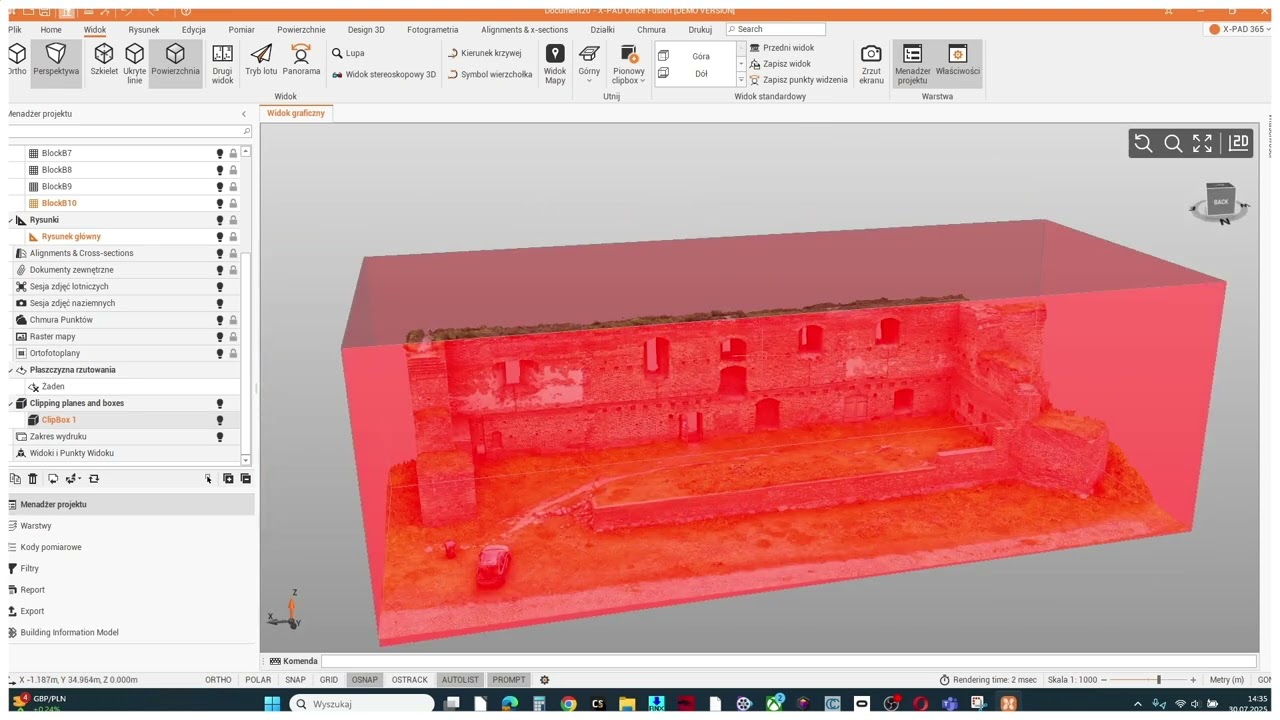Open the Fotogrametria ribbon tab
The image size is (1280, 720).
click(433, 30)
